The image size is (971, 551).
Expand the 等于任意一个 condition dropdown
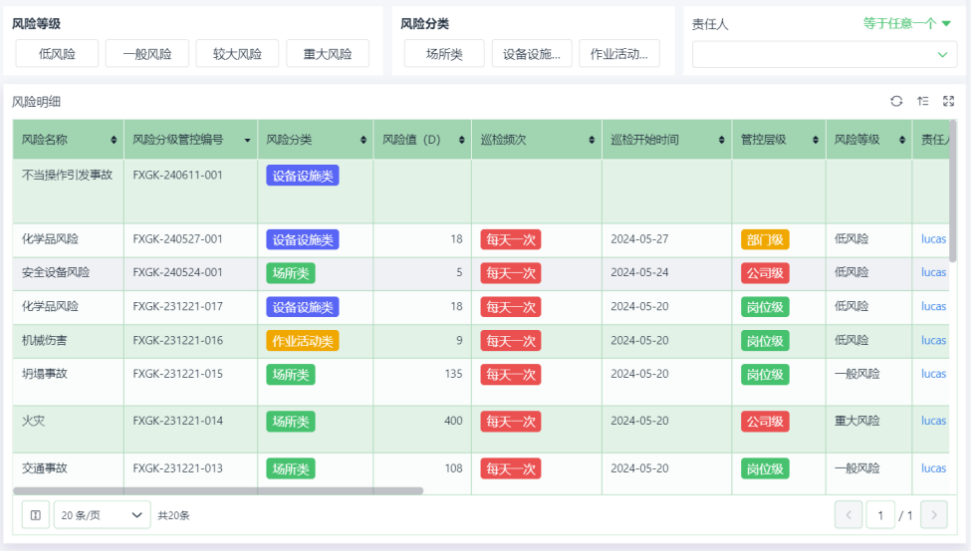tap(907, 23)
